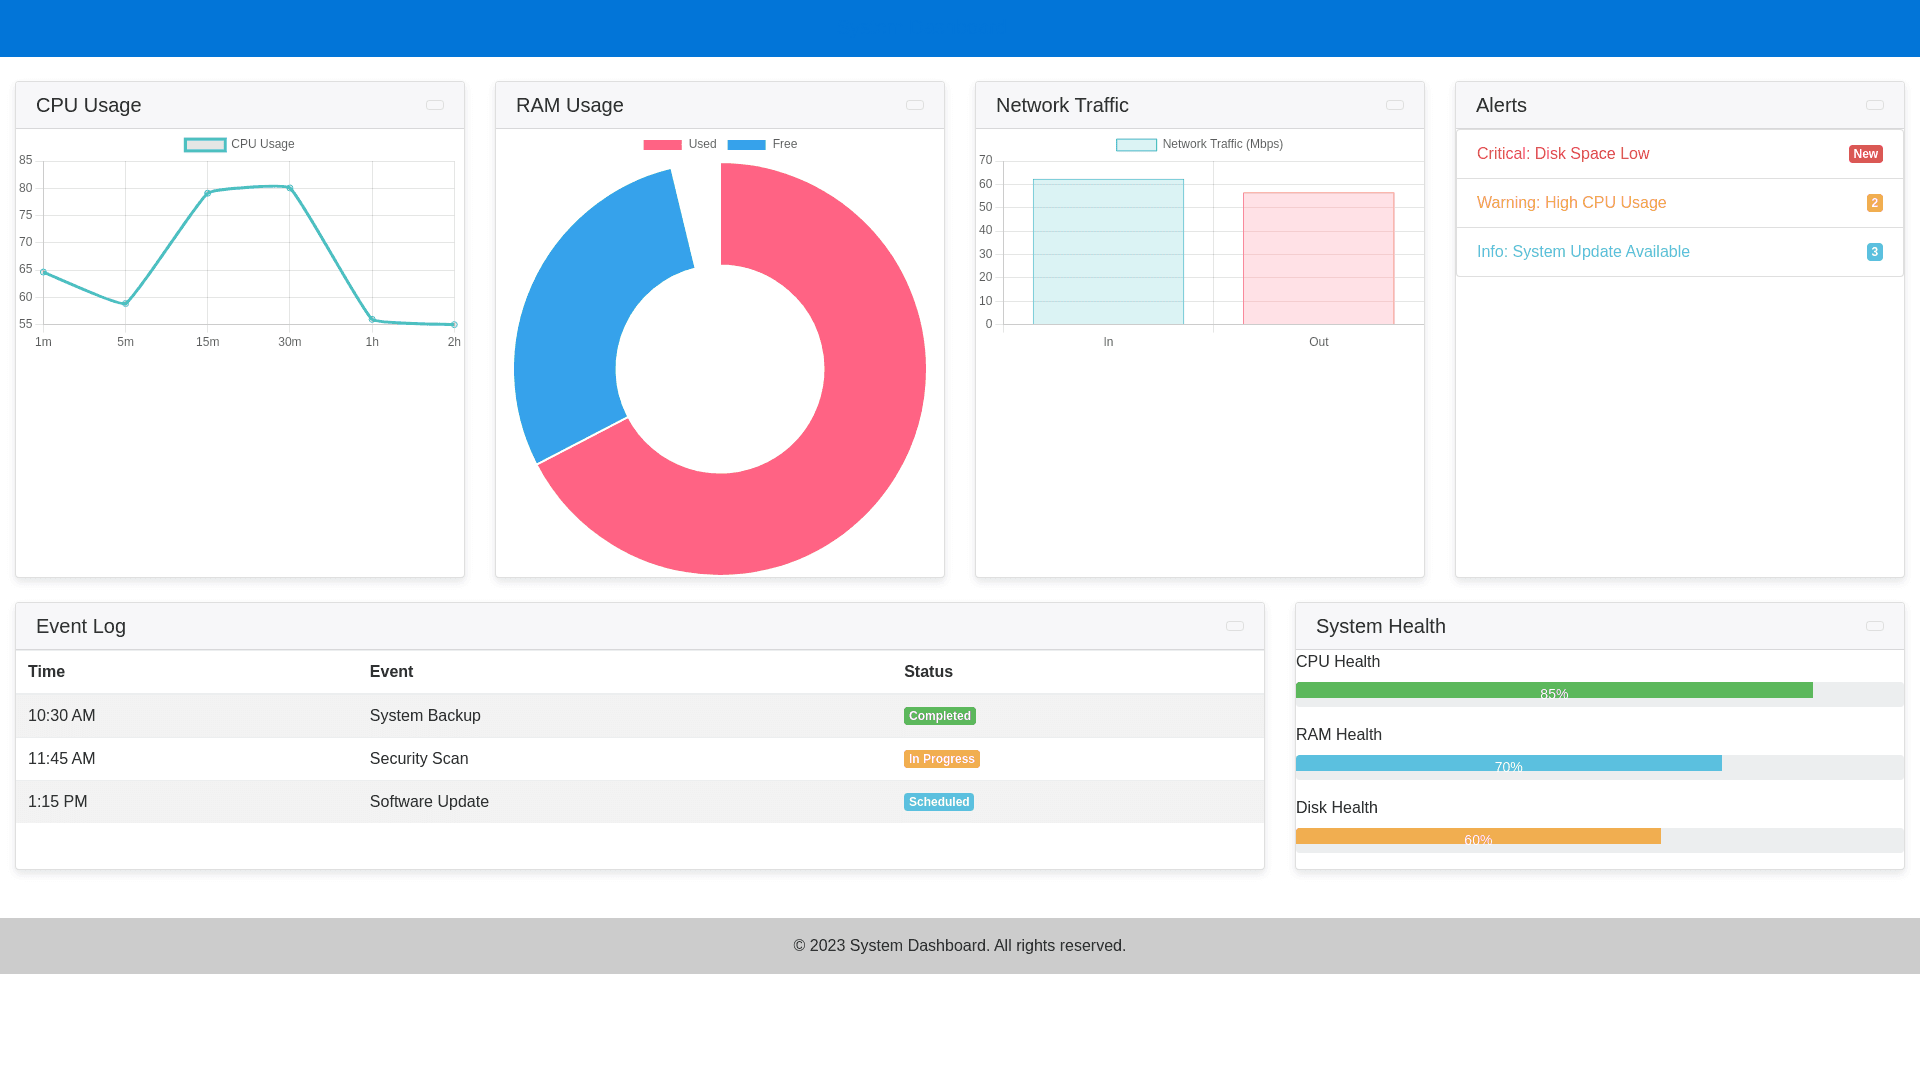This screenshot has width=1920, height=1080.
Task: Toggle the Network Traffic (Mbps) legend item
Action: click(1199, 144)
